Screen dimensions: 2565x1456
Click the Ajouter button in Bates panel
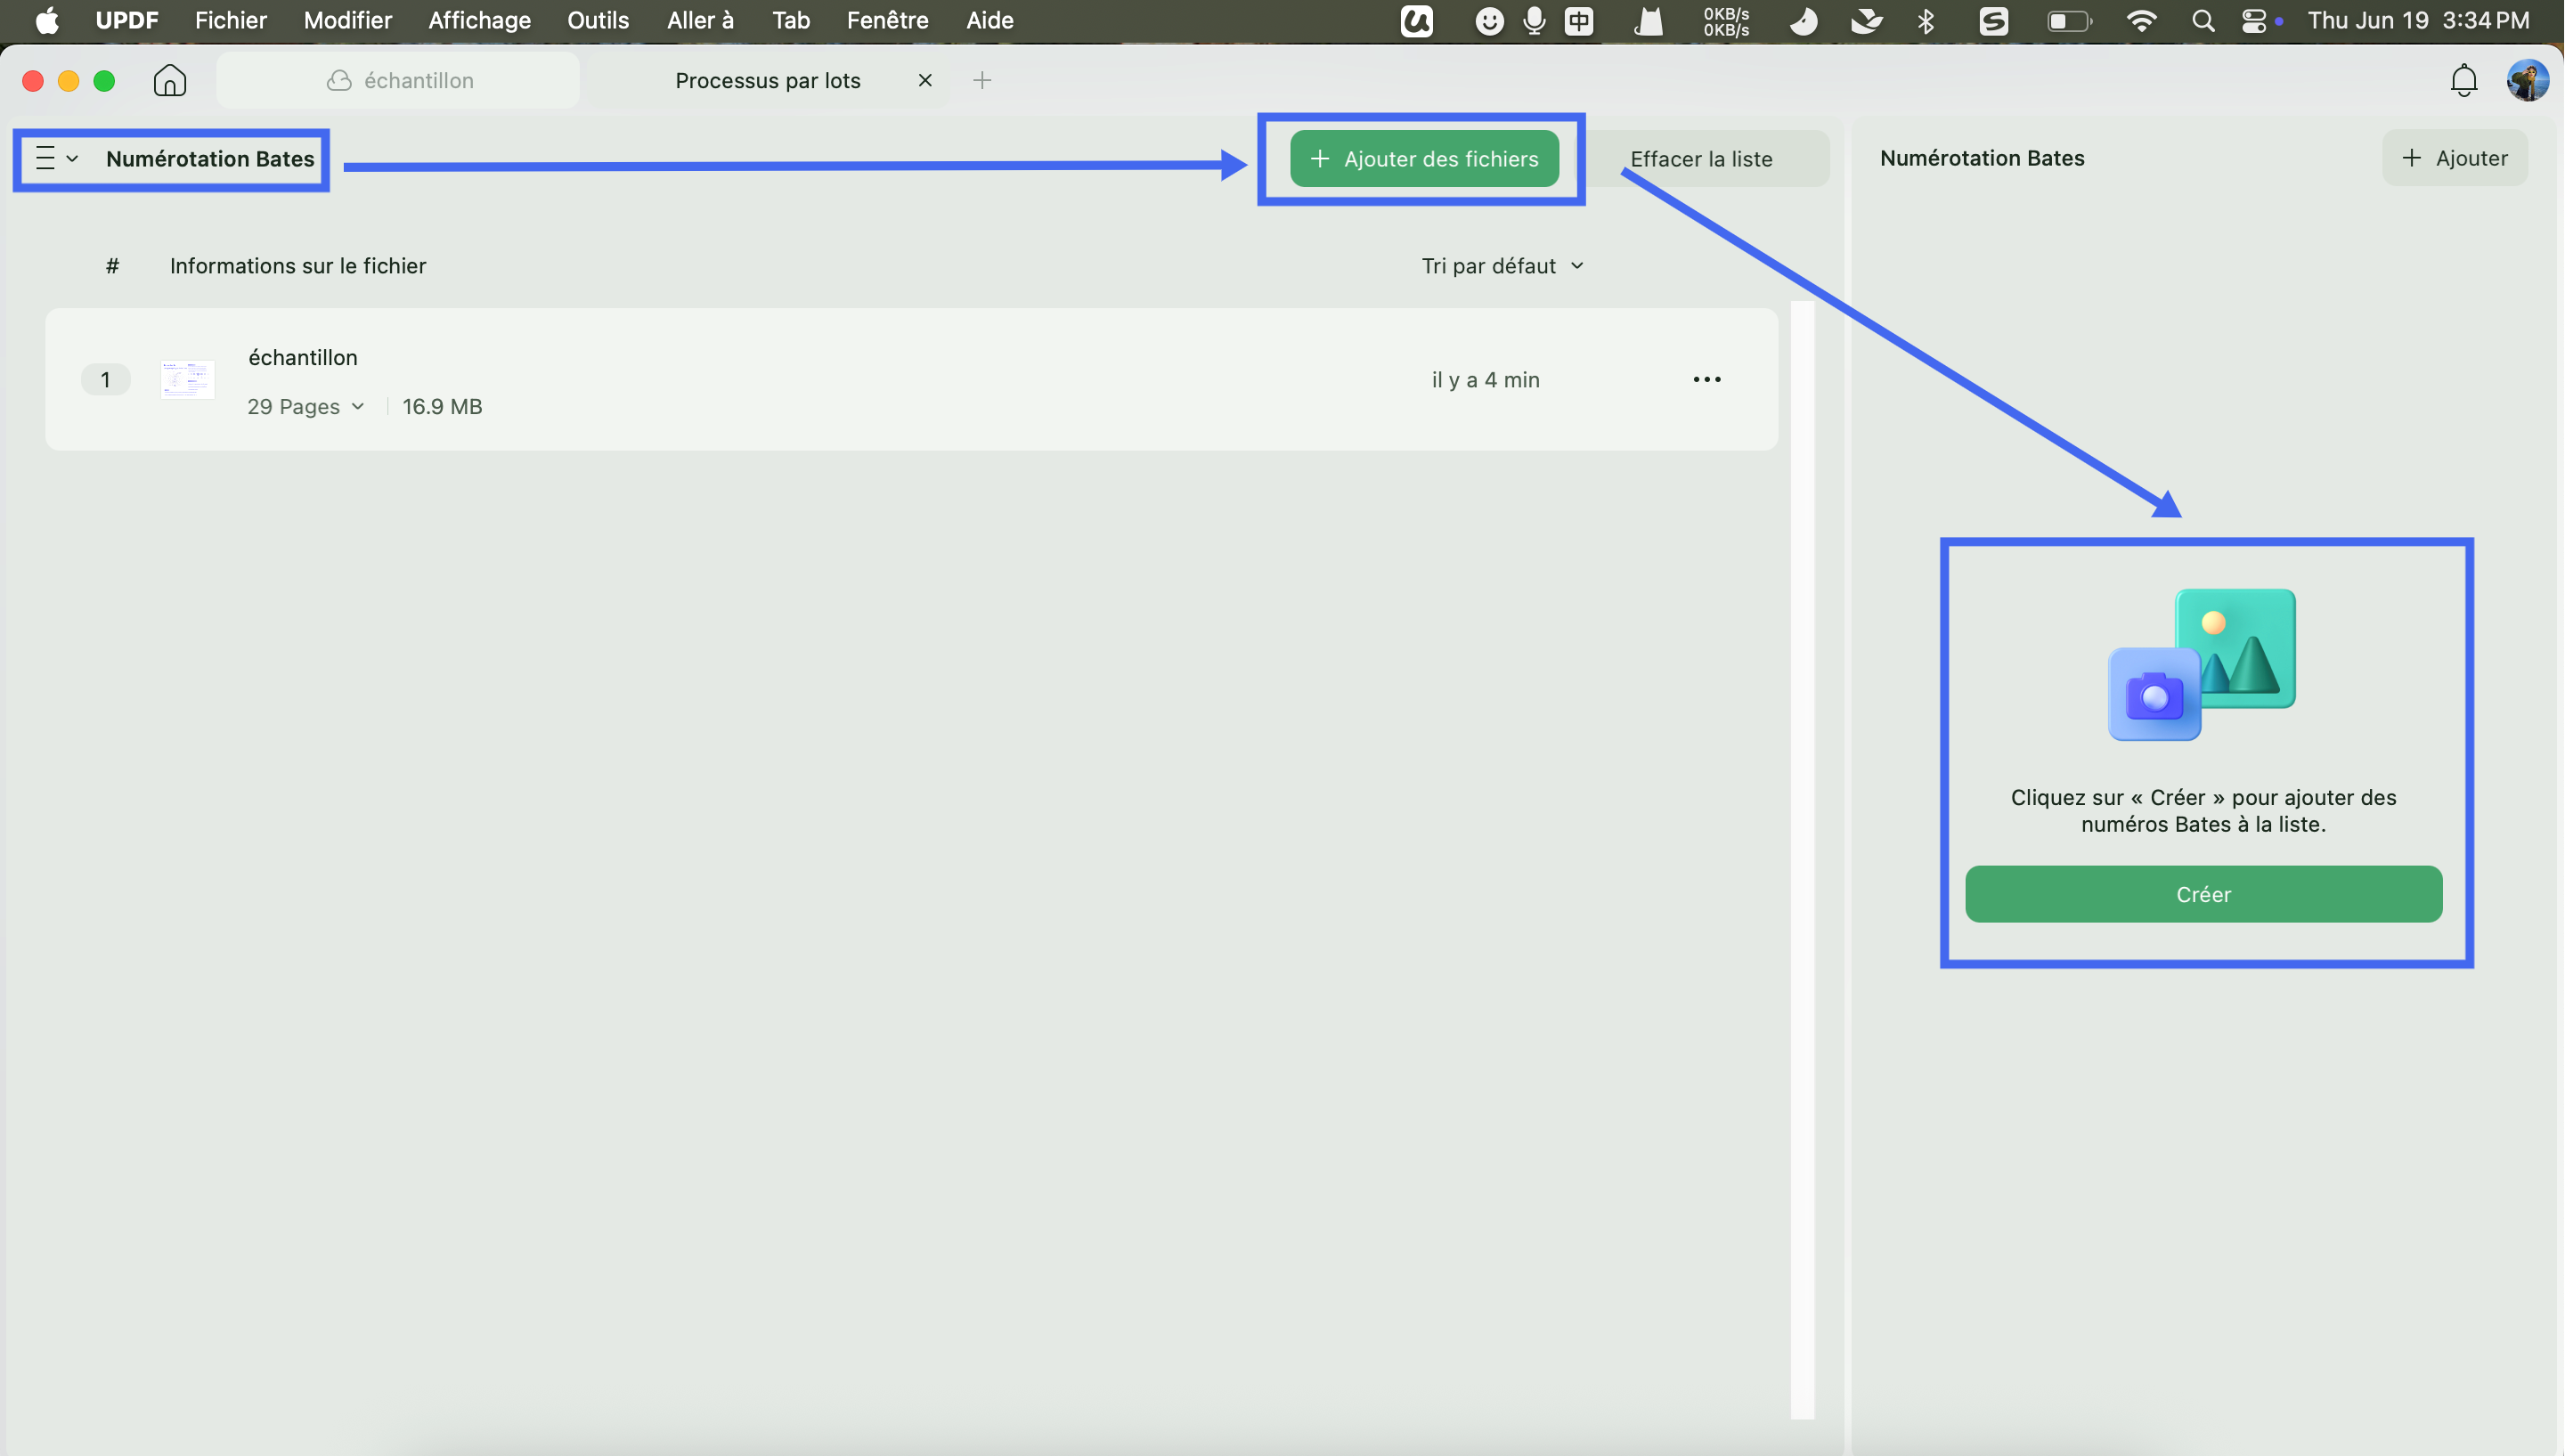pos(2454,158)
